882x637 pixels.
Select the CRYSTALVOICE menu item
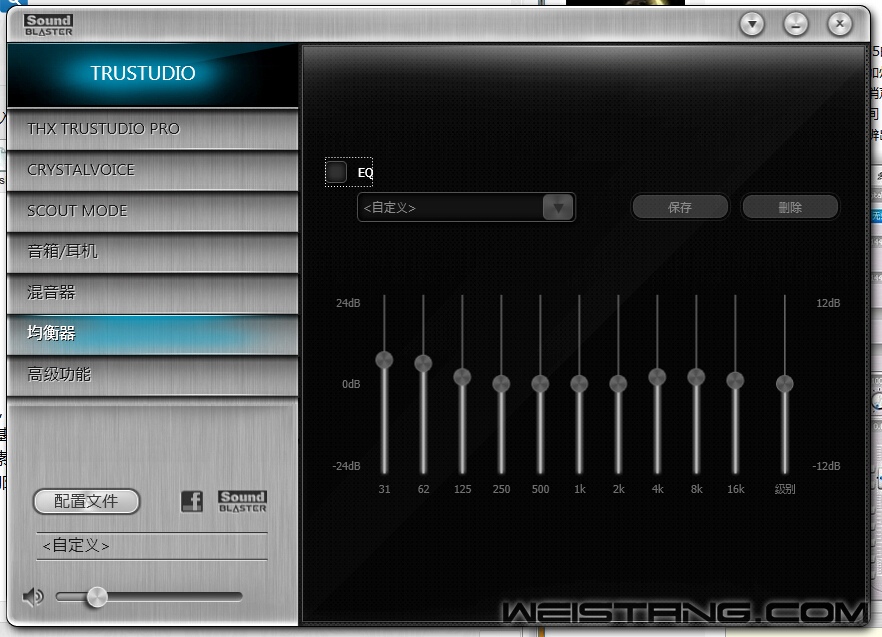click(x=152, y=170)
